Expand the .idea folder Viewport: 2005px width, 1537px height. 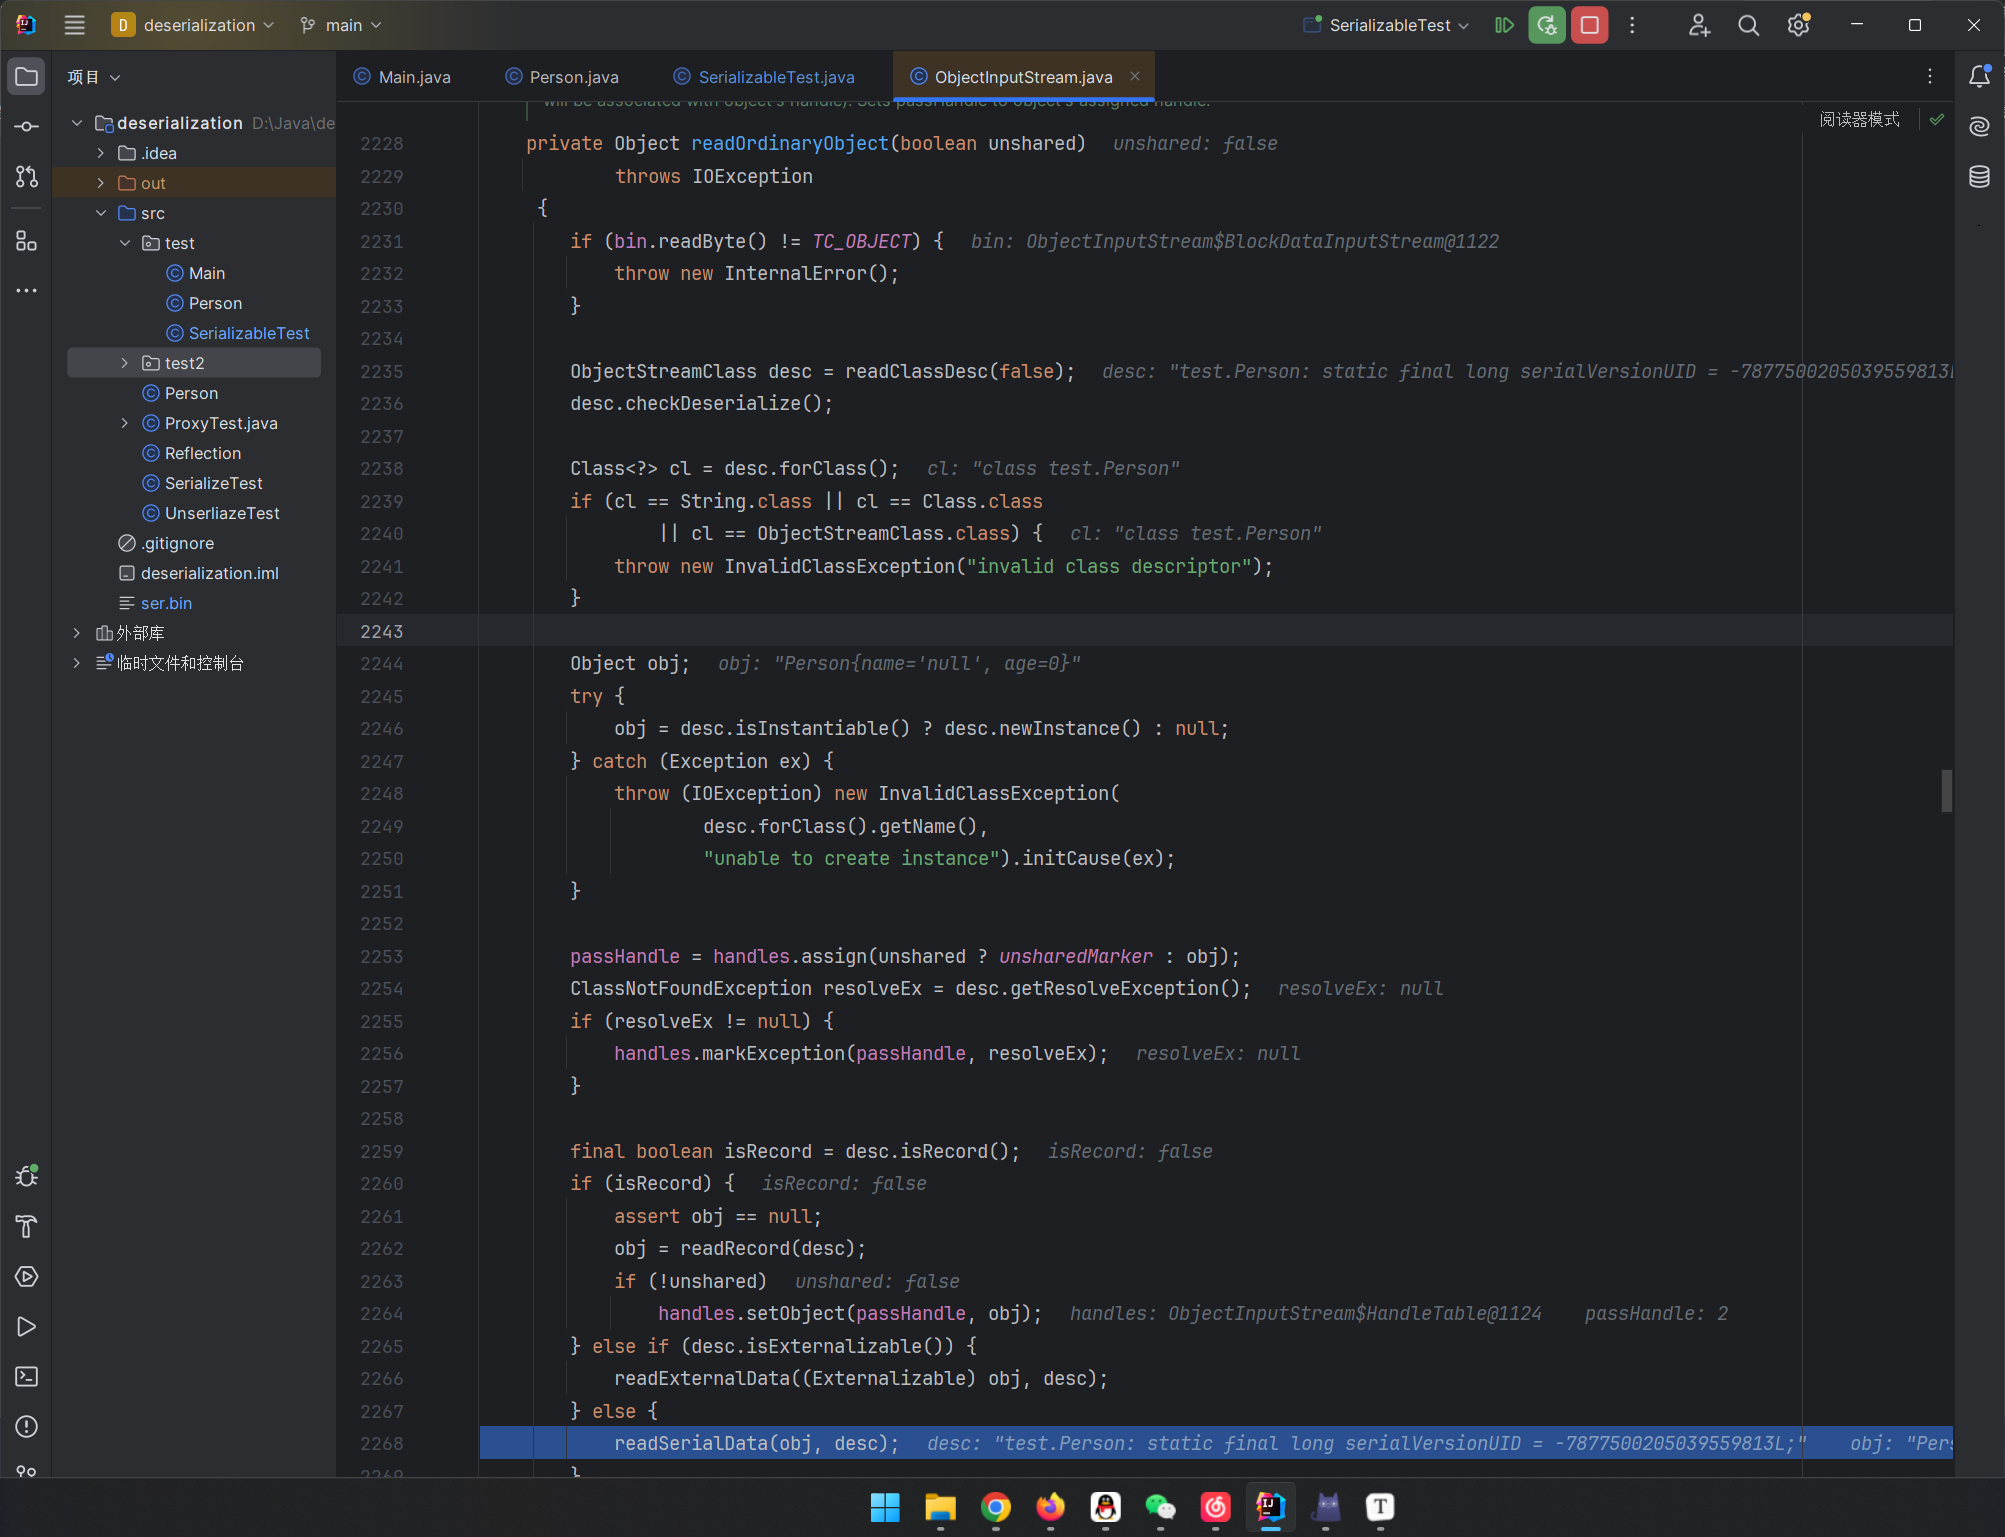click(x=101, y=153)
